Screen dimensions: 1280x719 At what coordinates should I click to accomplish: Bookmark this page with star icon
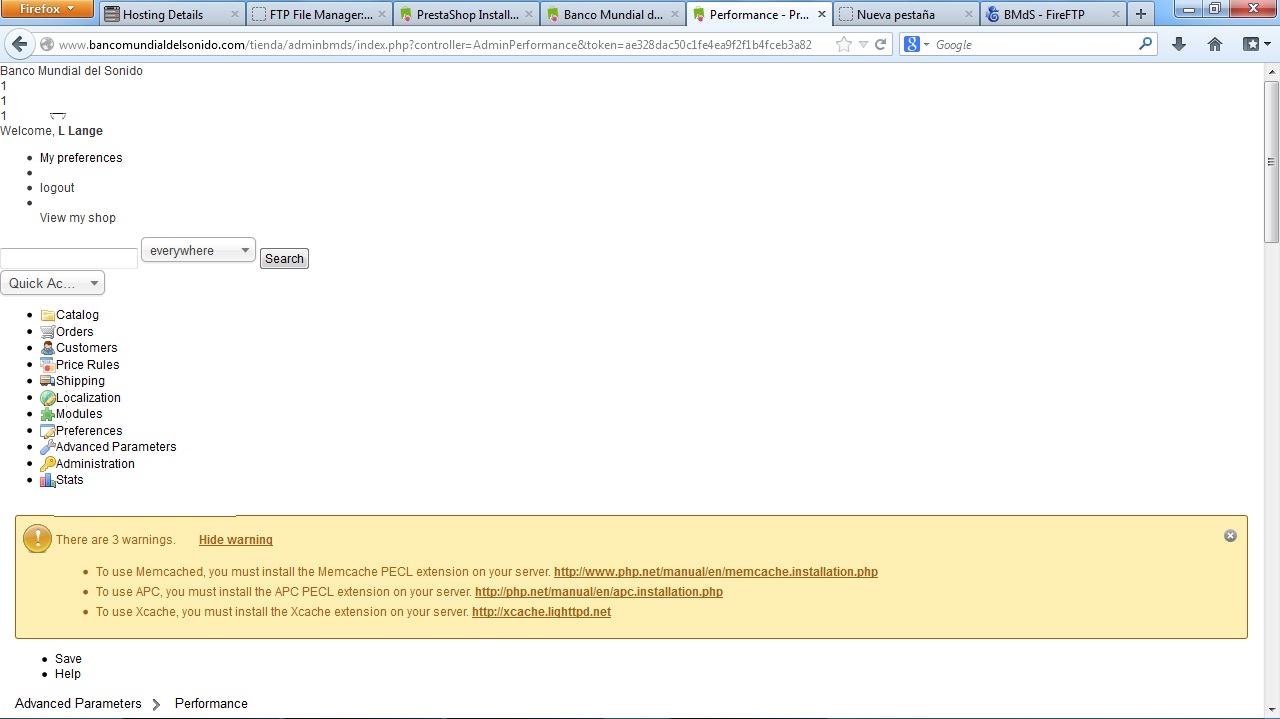pyautogui.click(x=843, y=44)
